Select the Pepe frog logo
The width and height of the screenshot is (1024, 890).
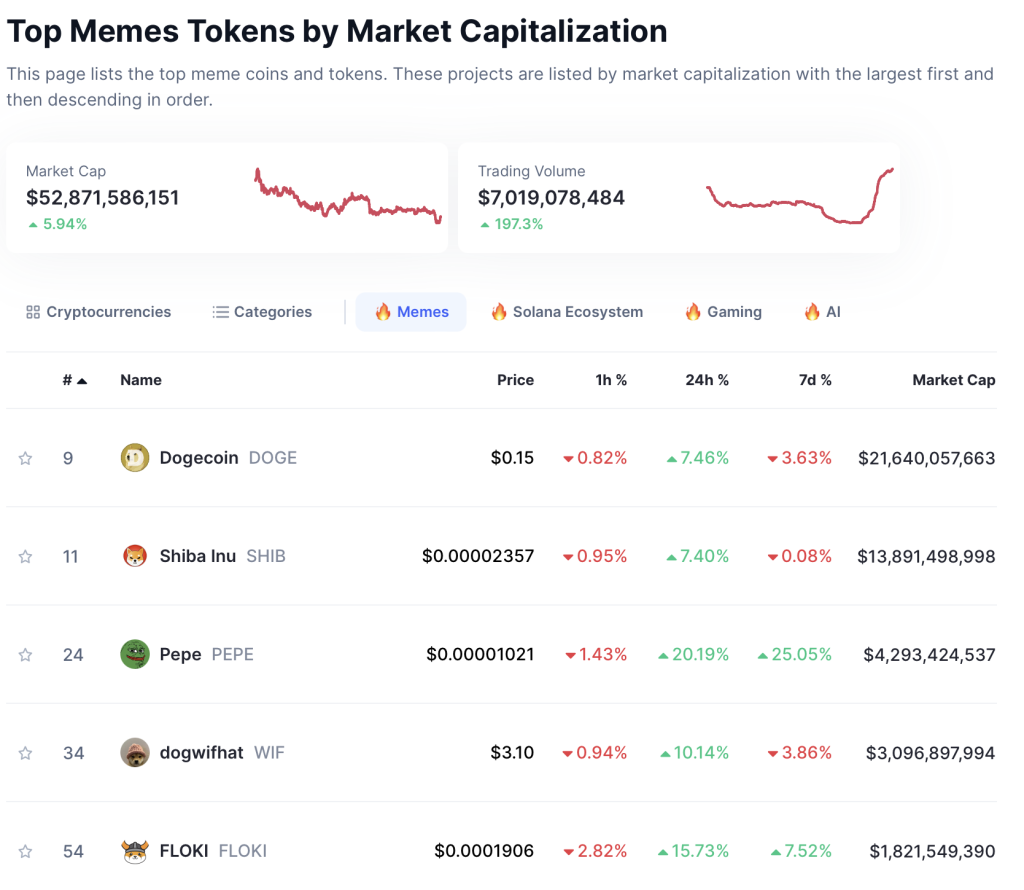[x=135, y=654]
